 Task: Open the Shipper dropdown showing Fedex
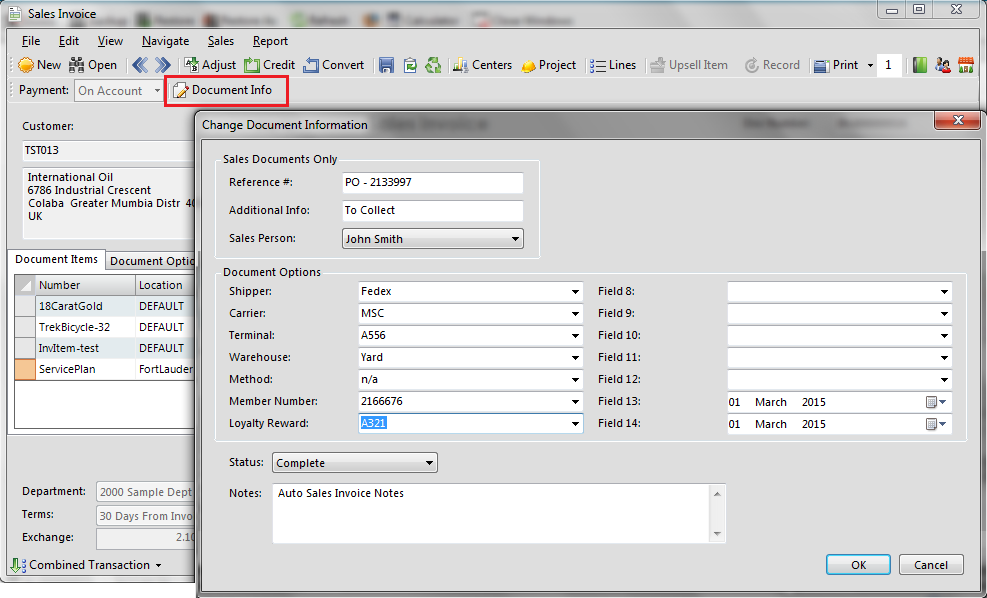pyautogui.click(x=575, y=292)
